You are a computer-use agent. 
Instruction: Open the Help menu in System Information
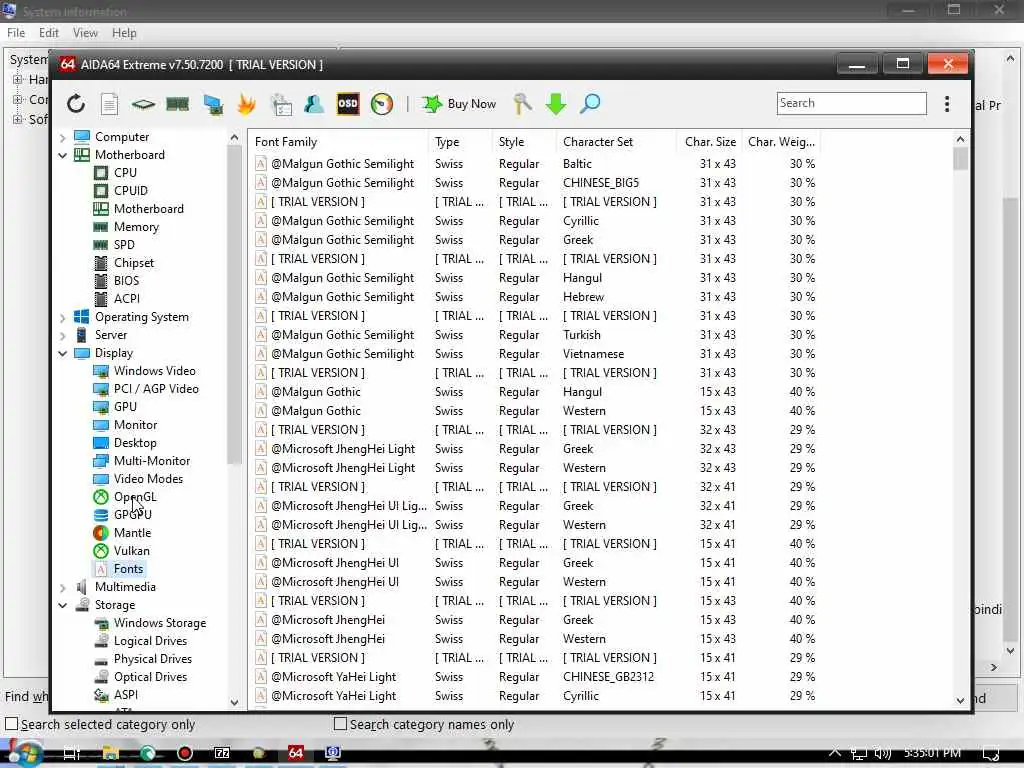[124, 33]
